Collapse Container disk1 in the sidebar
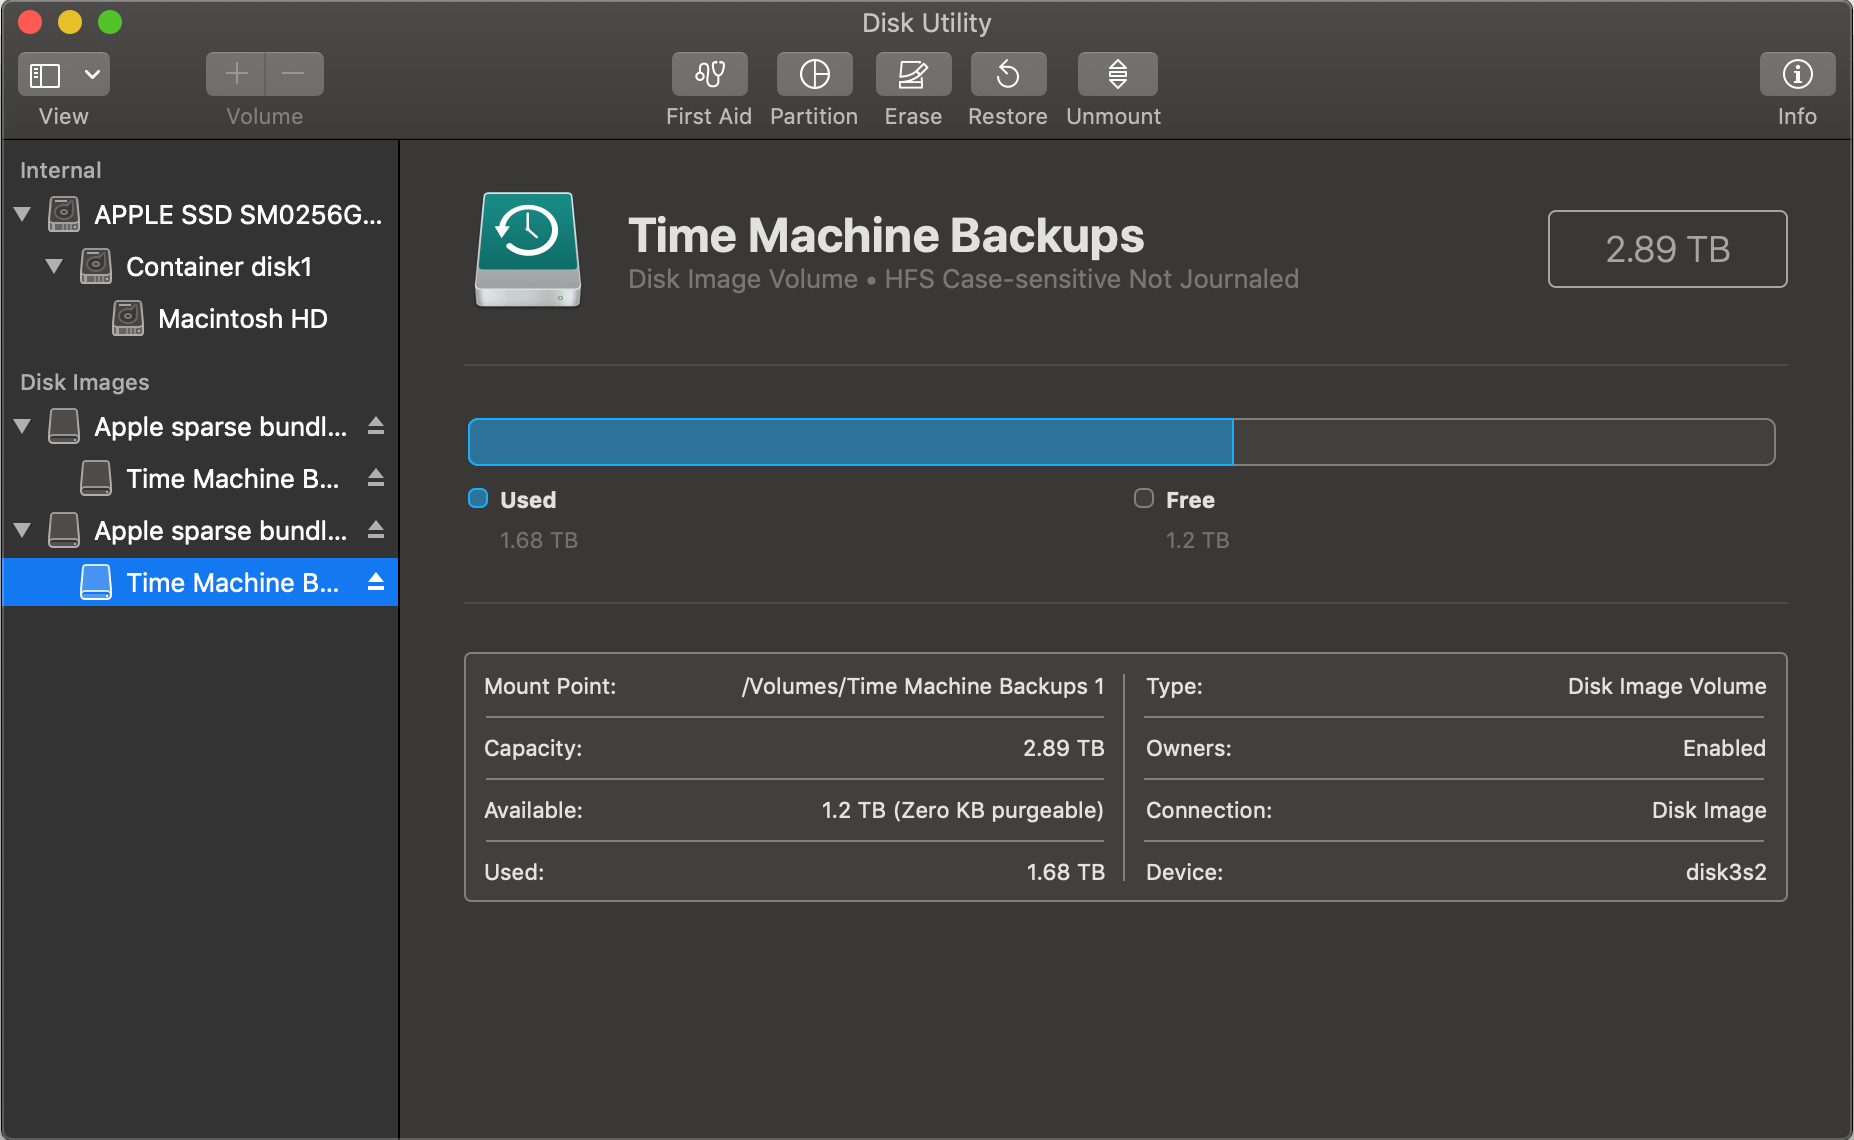Image resolution: width=1854 pixels, height=1140 pixels. [x=55, y=266]
